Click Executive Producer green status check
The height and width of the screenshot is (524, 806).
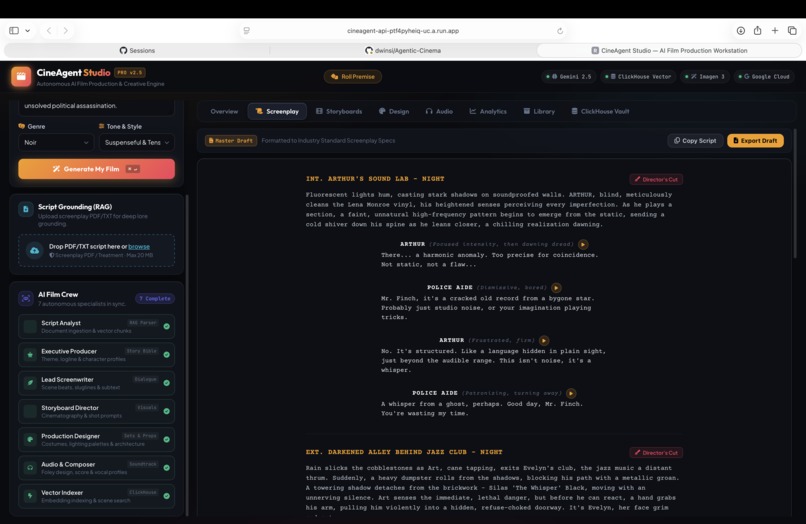[x=167, y=355]
